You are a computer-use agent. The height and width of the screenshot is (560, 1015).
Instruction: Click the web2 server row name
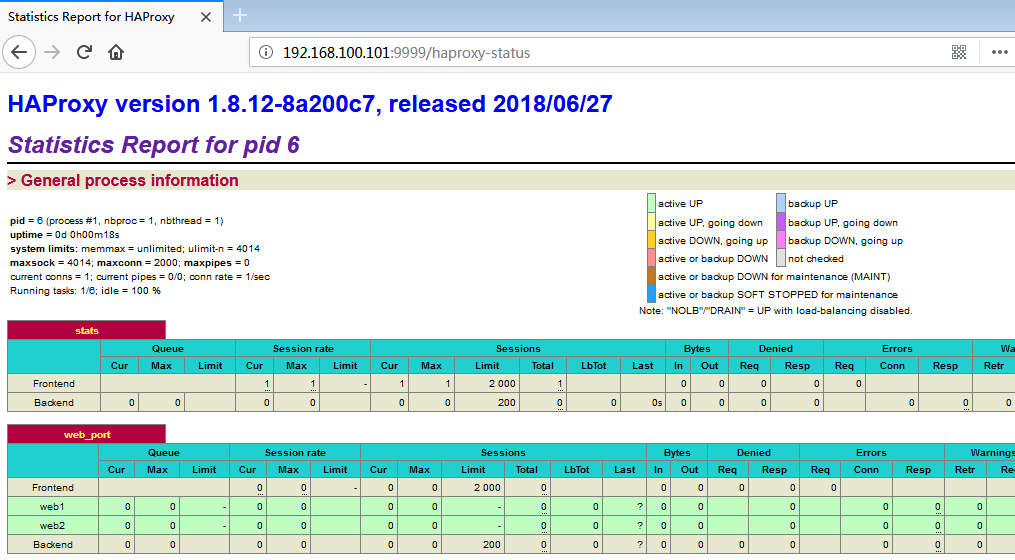(52, 525)
